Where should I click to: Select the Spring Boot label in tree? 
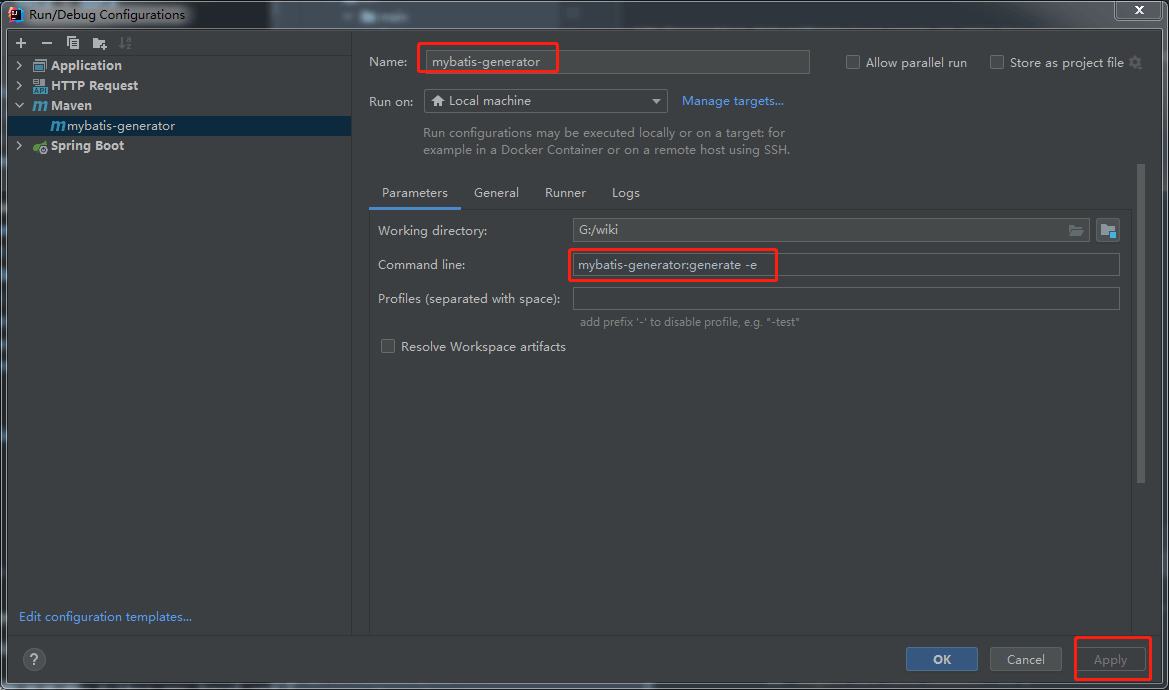[x=87, y=146]
